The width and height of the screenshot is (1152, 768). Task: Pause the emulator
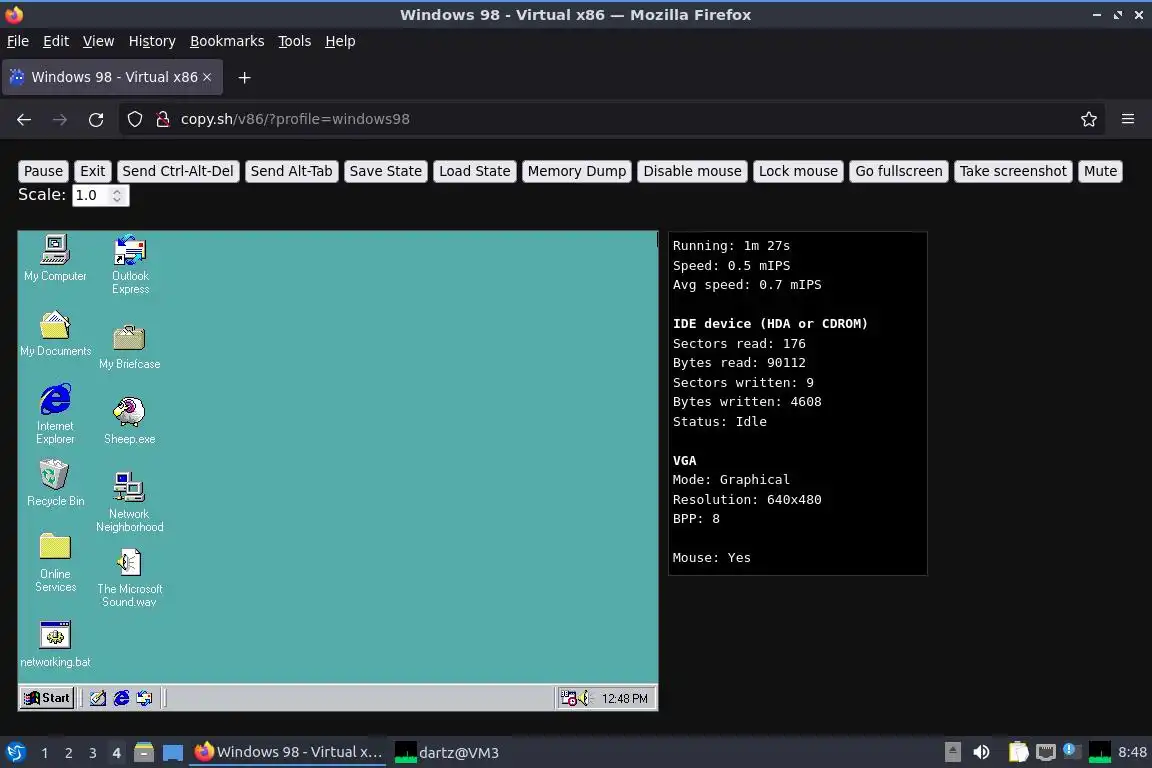tap(43, 171)
